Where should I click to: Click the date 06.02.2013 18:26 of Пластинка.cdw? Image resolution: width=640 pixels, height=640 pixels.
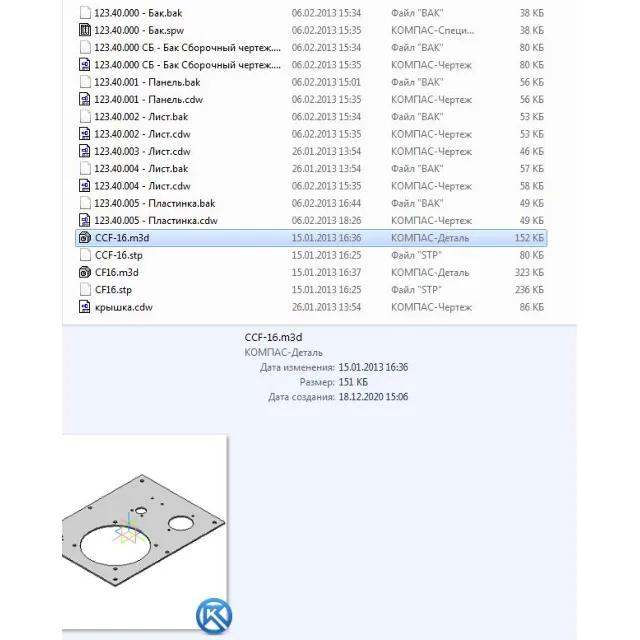coord(326,221)
